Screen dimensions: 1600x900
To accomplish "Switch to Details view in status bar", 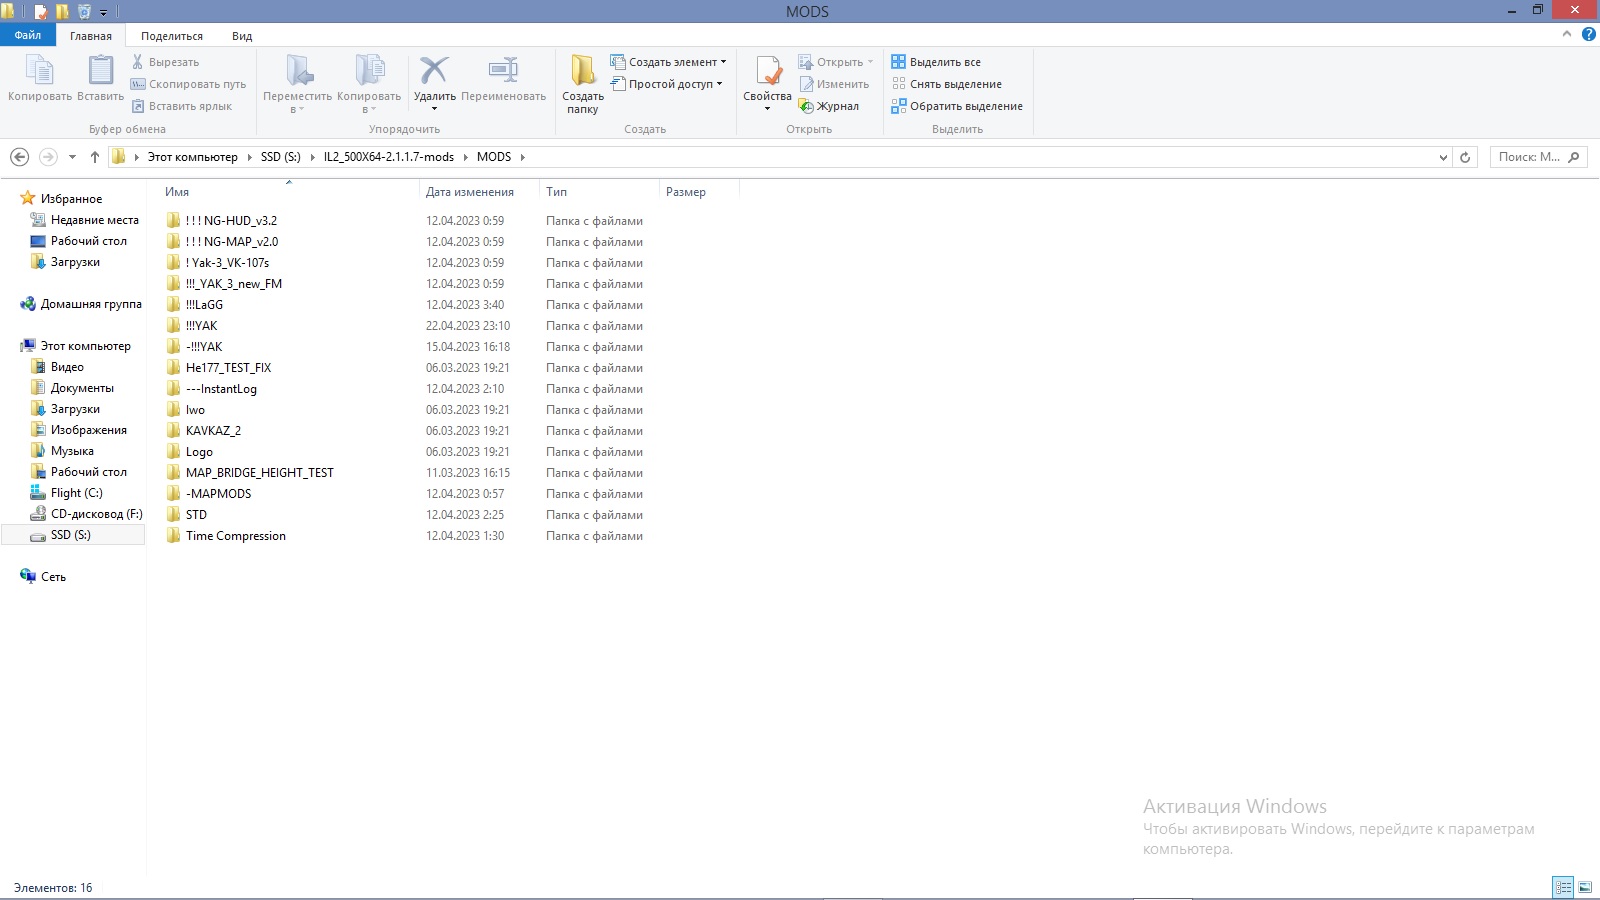I will [x=1563, y=887].
